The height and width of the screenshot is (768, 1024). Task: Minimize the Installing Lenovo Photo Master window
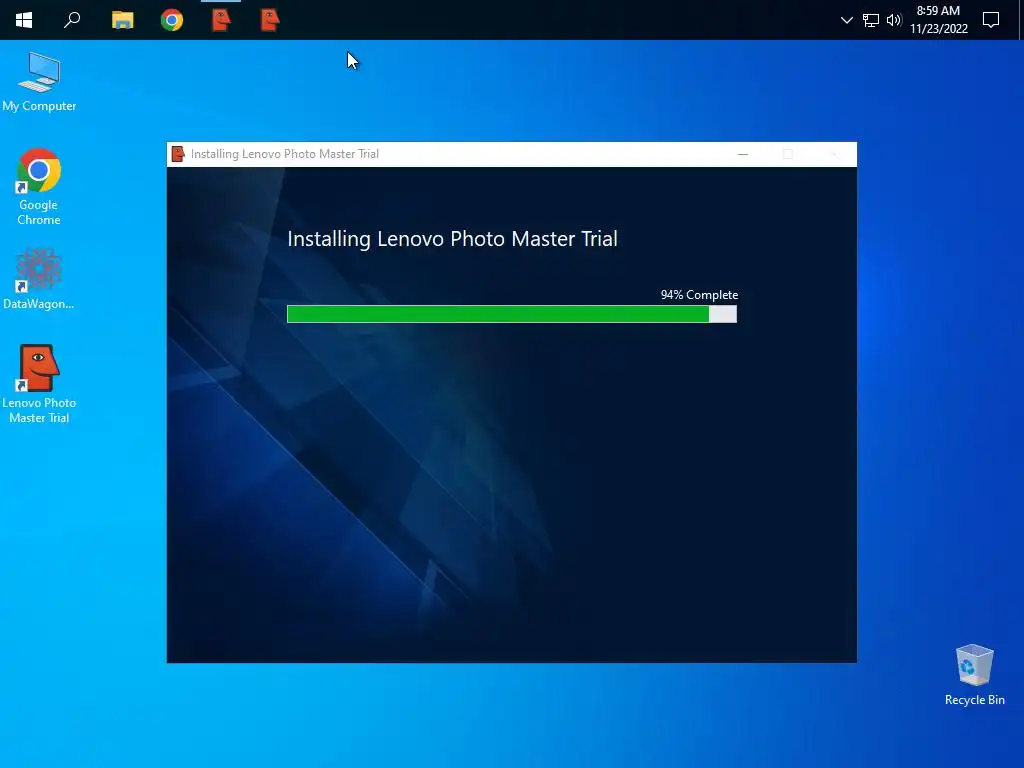coord(743,154)
